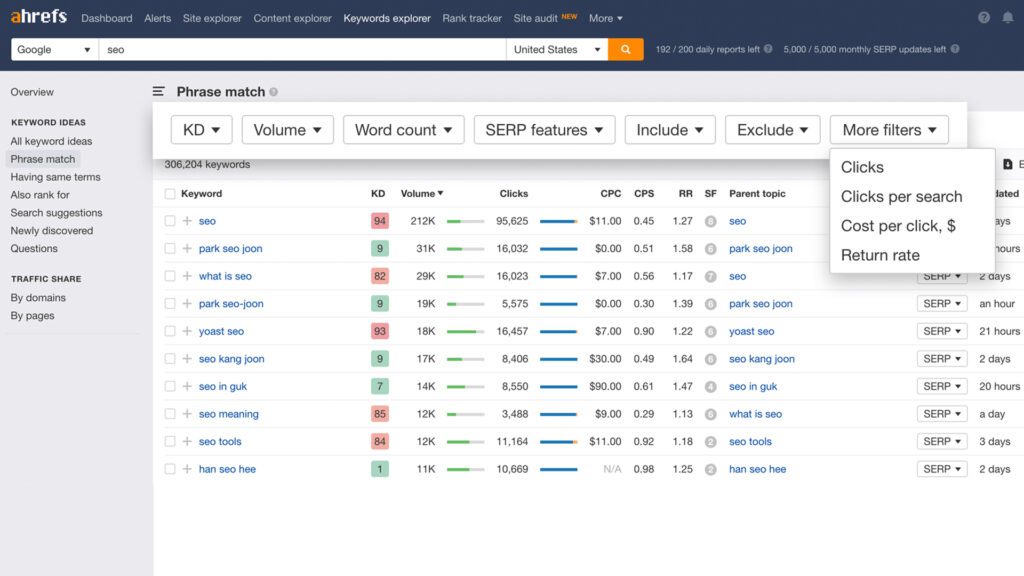The width and height of the screenshot is (1024, 576).
Task: Click the Phrase match help icon
Action: 274,92
